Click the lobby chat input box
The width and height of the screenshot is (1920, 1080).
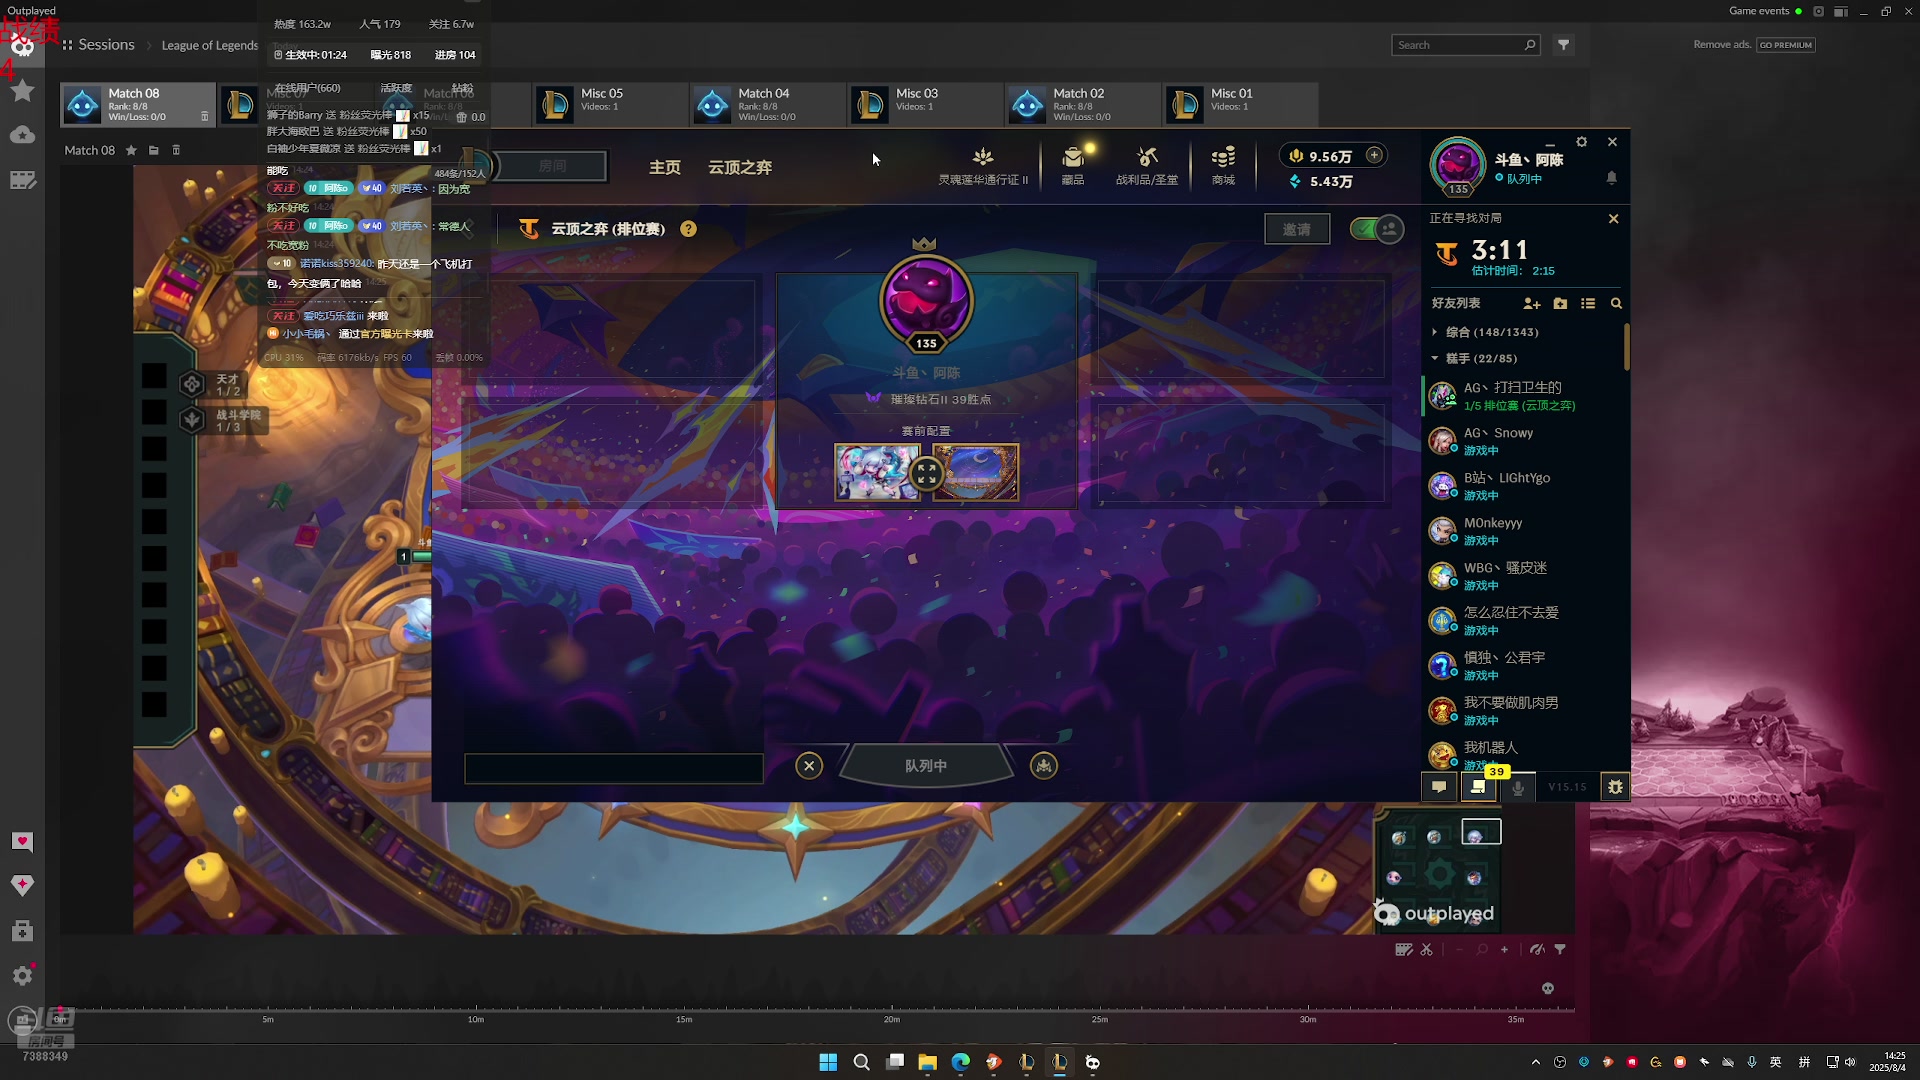tap(614, 768)
